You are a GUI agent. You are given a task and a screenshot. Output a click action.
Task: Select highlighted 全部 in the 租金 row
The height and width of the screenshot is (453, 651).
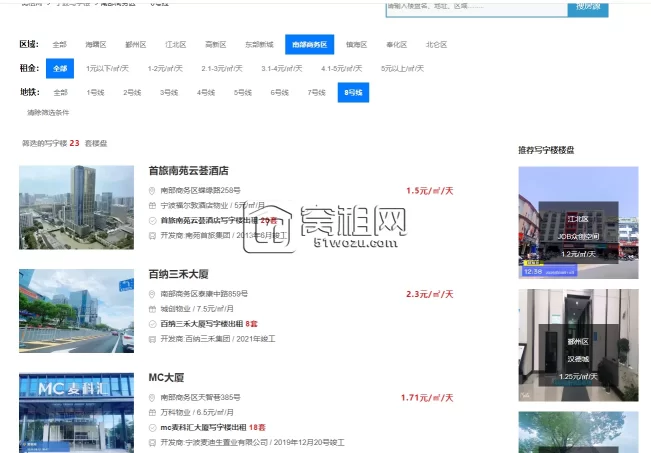tap(60, 69)
